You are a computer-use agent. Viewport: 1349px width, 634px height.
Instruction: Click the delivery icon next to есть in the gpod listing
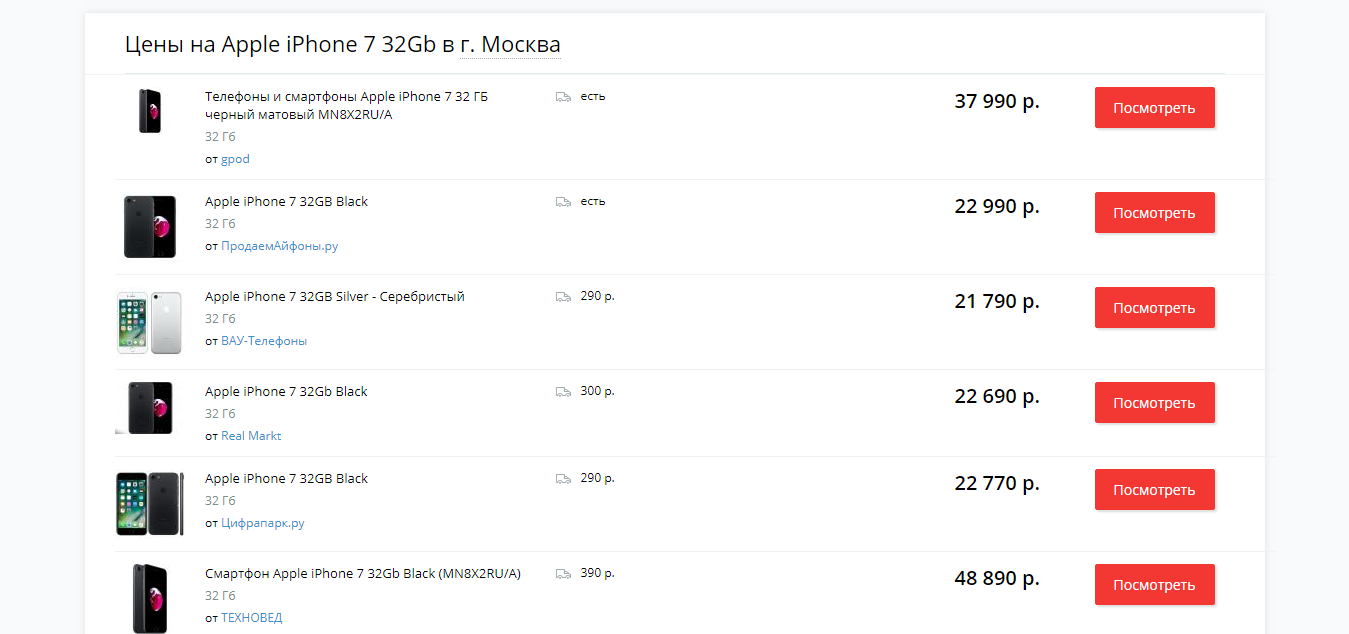click(x=563, y=96)
